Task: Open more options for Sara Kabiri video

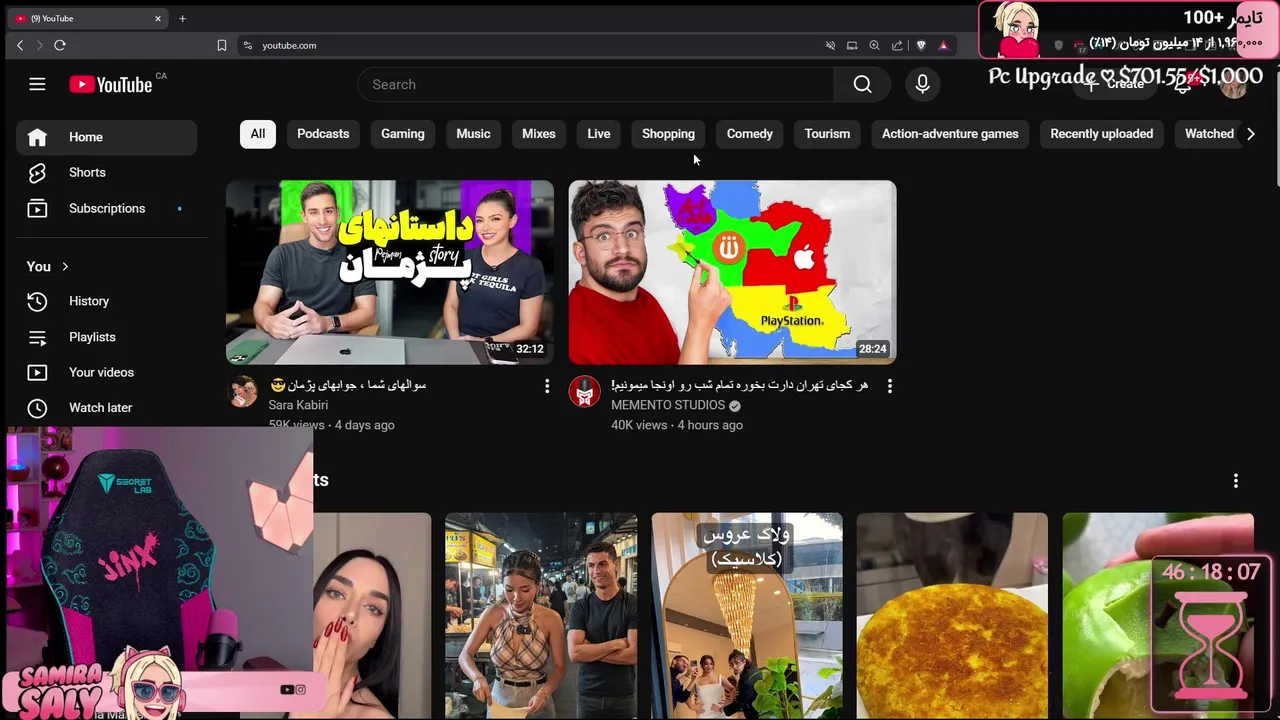Action: click(x=546, y=386)
